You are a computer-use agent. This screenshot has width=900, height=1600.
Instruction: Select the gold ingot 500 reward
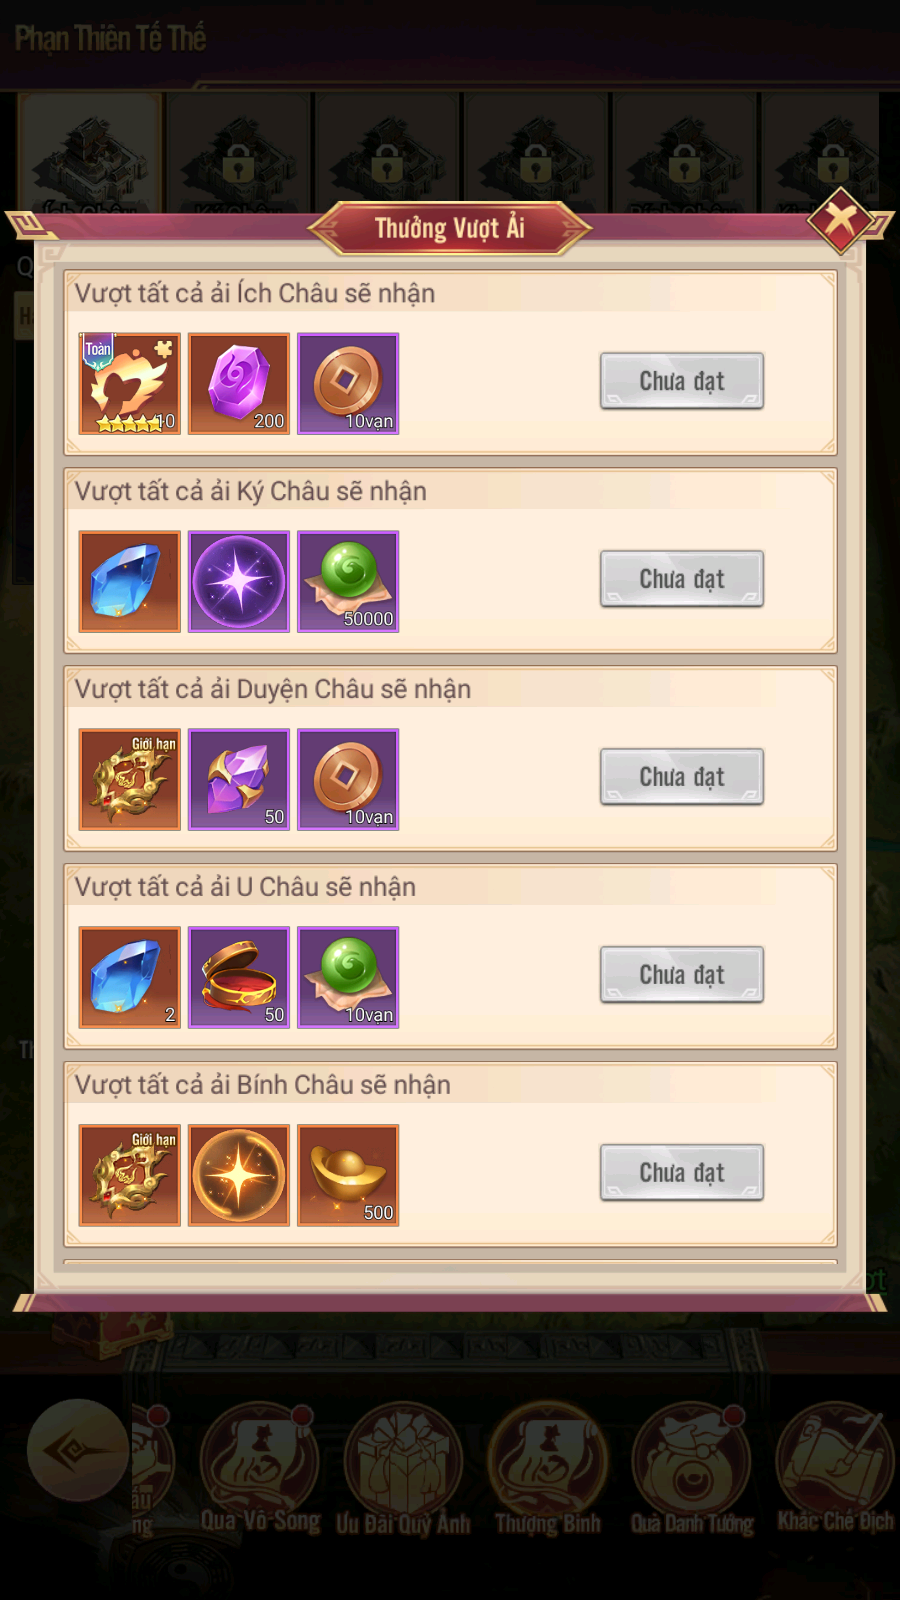click(348, 1176)
